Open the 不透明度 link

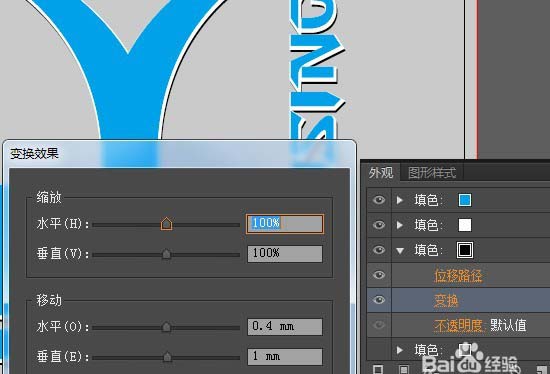click(x=458, y=326)
